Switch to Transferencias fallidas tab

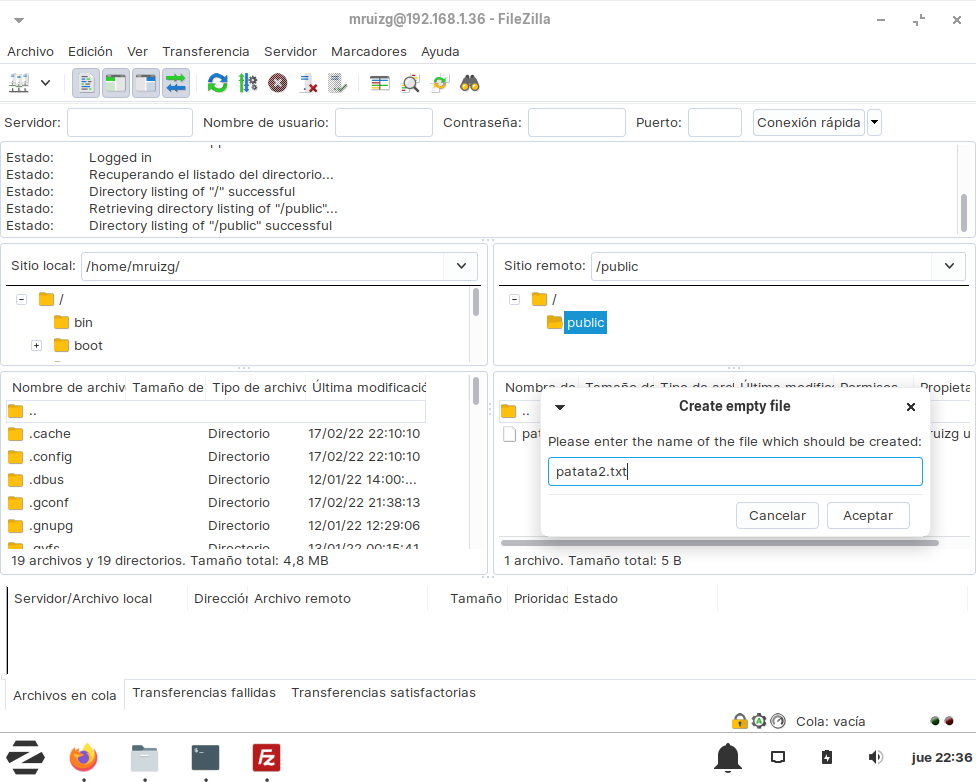coord(204,692)
